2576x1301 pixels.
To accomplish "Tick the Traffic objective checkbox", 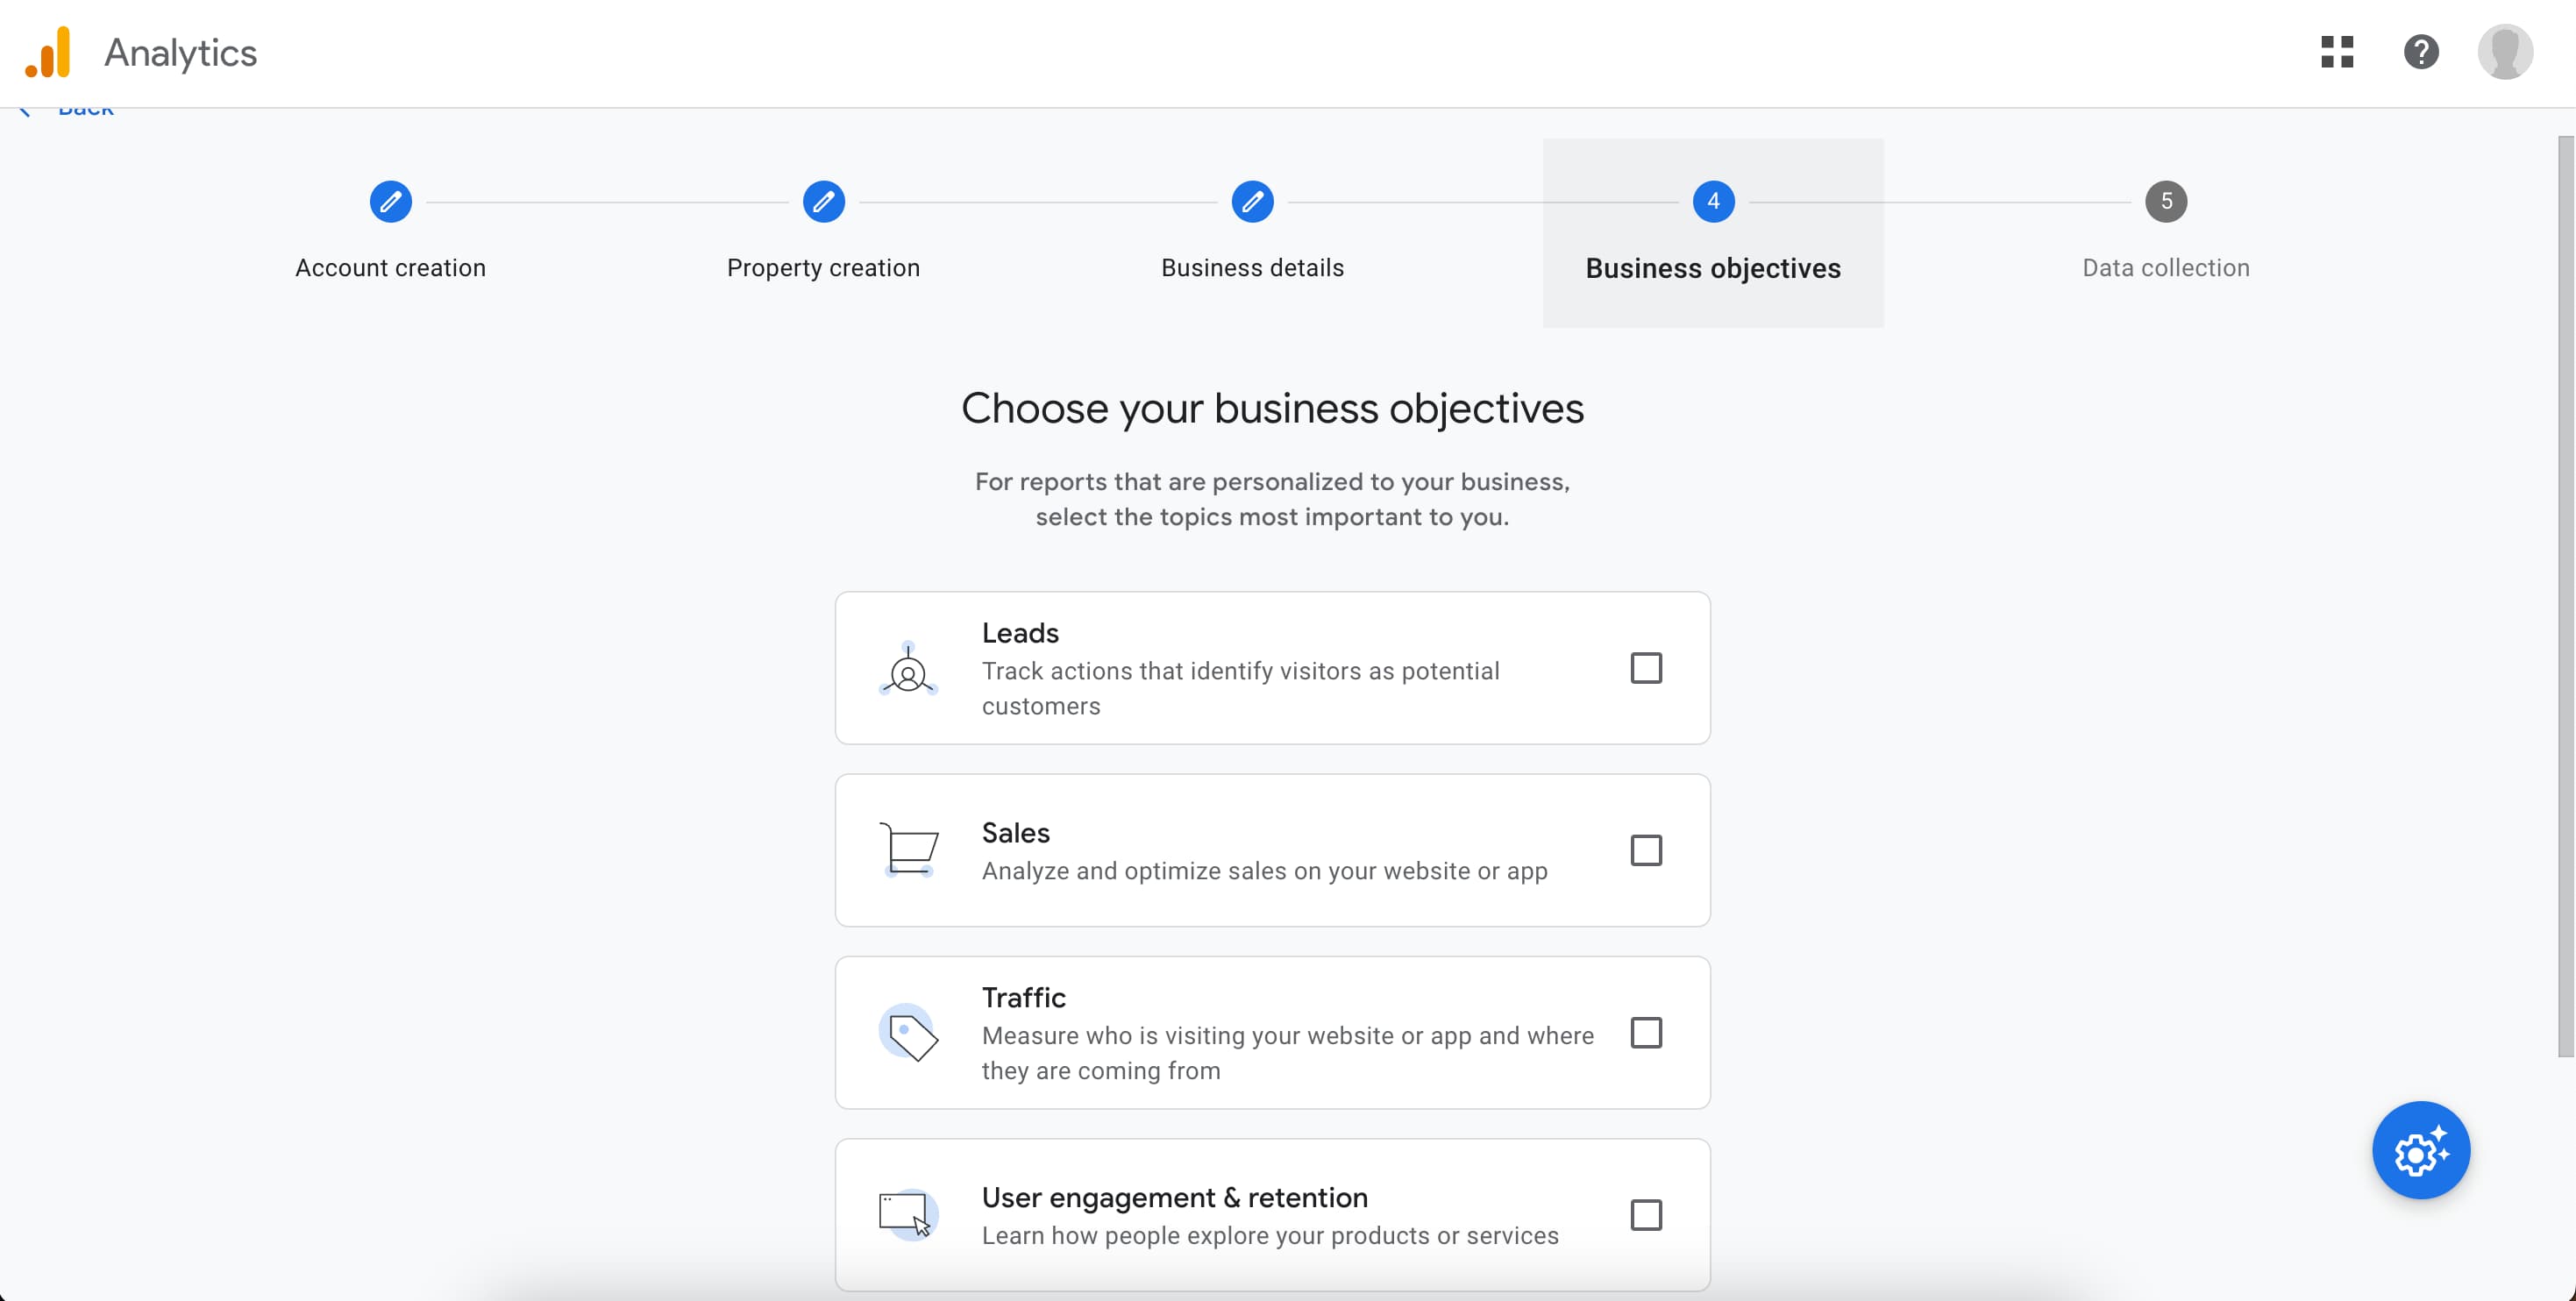I will pyautogui.click(x=1645, y=1033).
